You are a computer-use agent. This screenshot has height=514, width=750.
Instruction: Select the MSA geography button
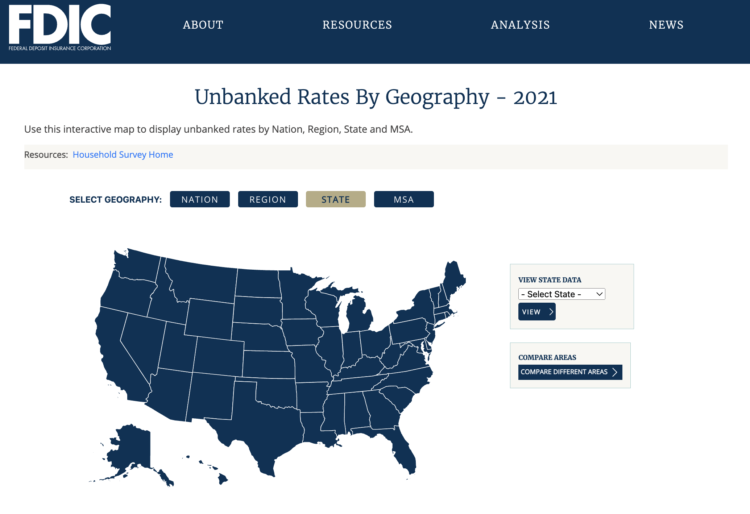pos(404,199)
